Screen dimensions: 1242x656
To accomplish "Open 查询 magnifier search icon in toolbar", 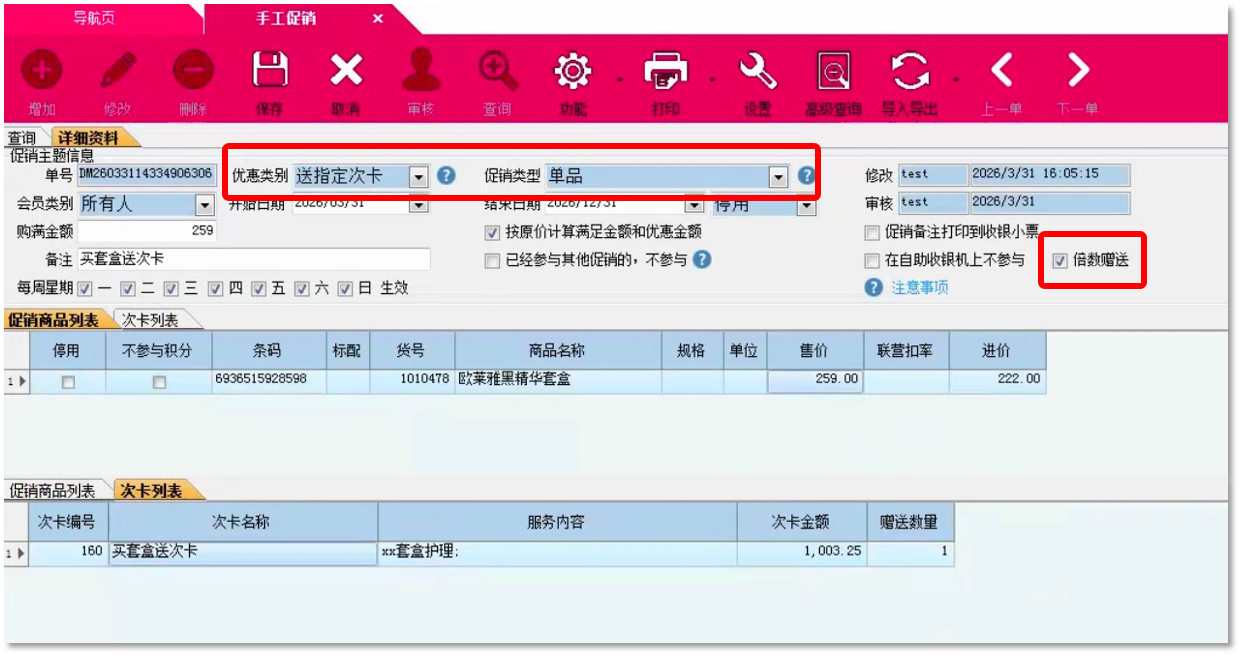I will [x=497, y=71].
